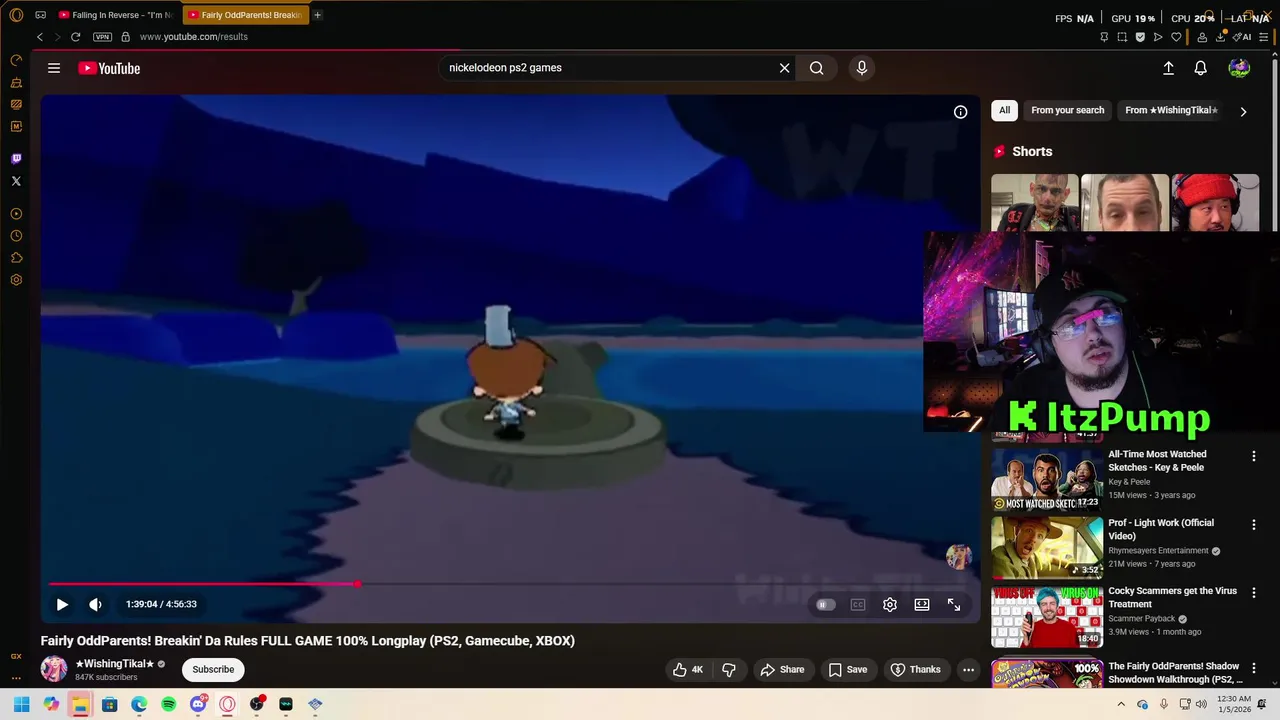1280x720 pixels.
Task: Open options for Prof Light Work video
Action: [1253, 524]
